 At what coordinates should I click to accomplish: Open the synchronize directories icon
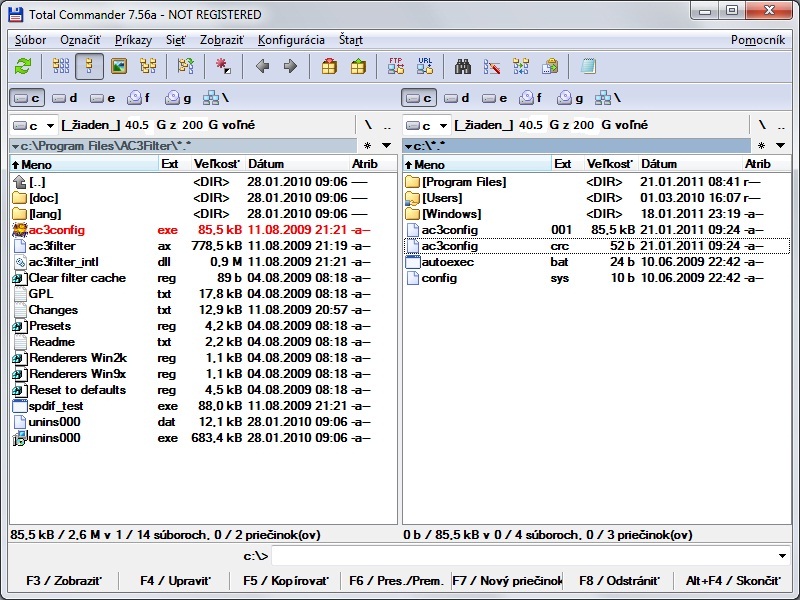(521, 66)
